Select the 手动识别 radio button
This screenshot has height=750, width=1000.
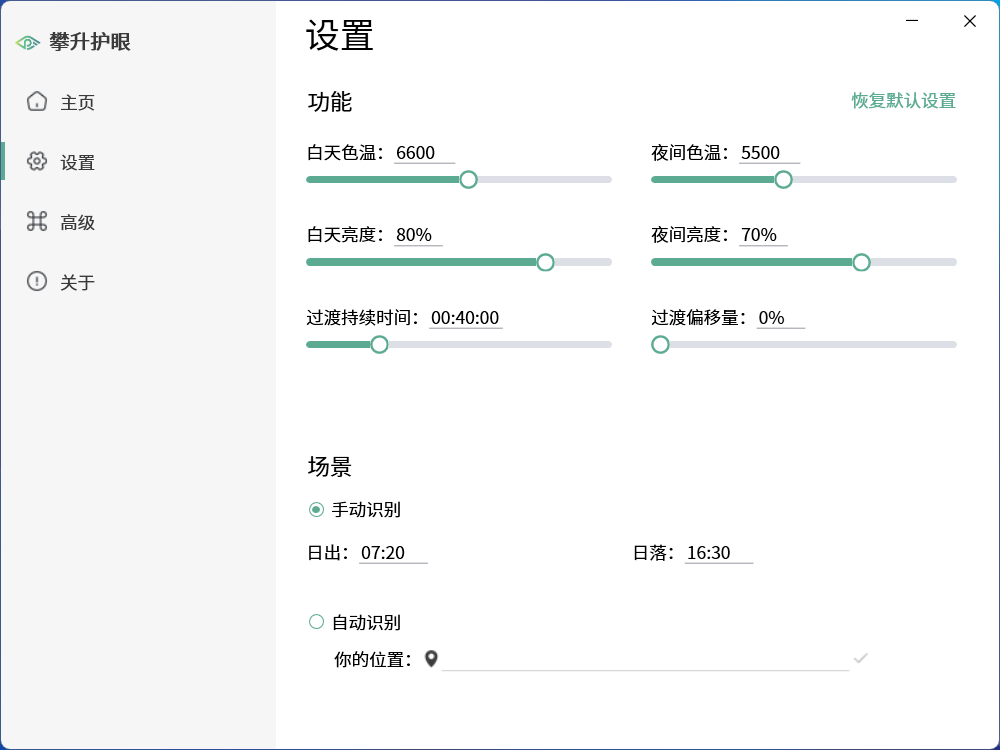(x=317, y=510)
